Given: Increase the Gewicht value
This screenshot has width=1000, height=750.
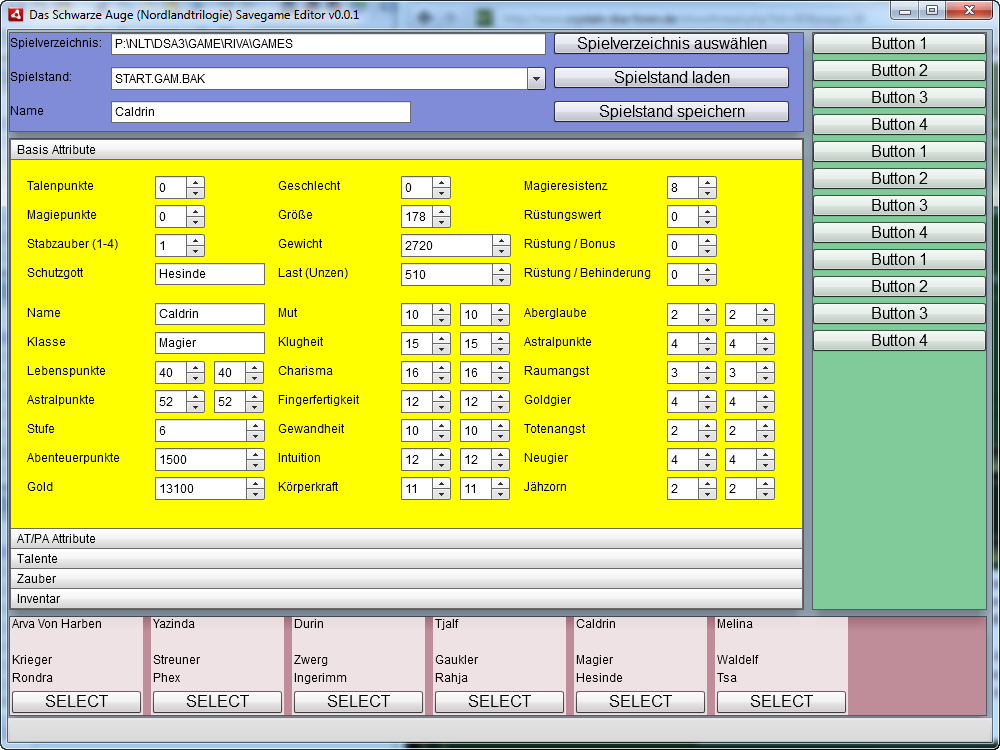Looking at the screenshot, I should (x=501, y=240).
